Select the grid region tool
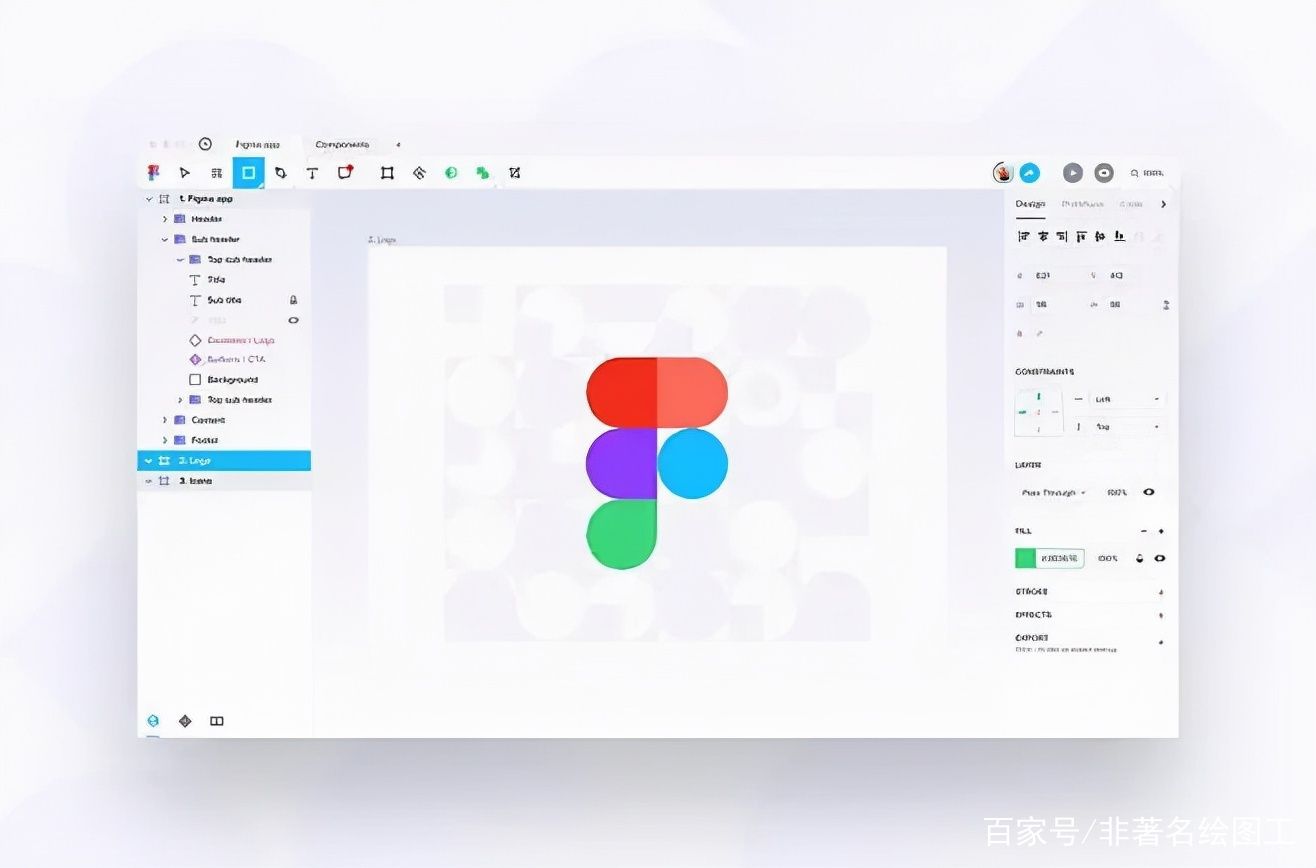The width and height of the screenshot is (1316, 868). pos(216,173)
